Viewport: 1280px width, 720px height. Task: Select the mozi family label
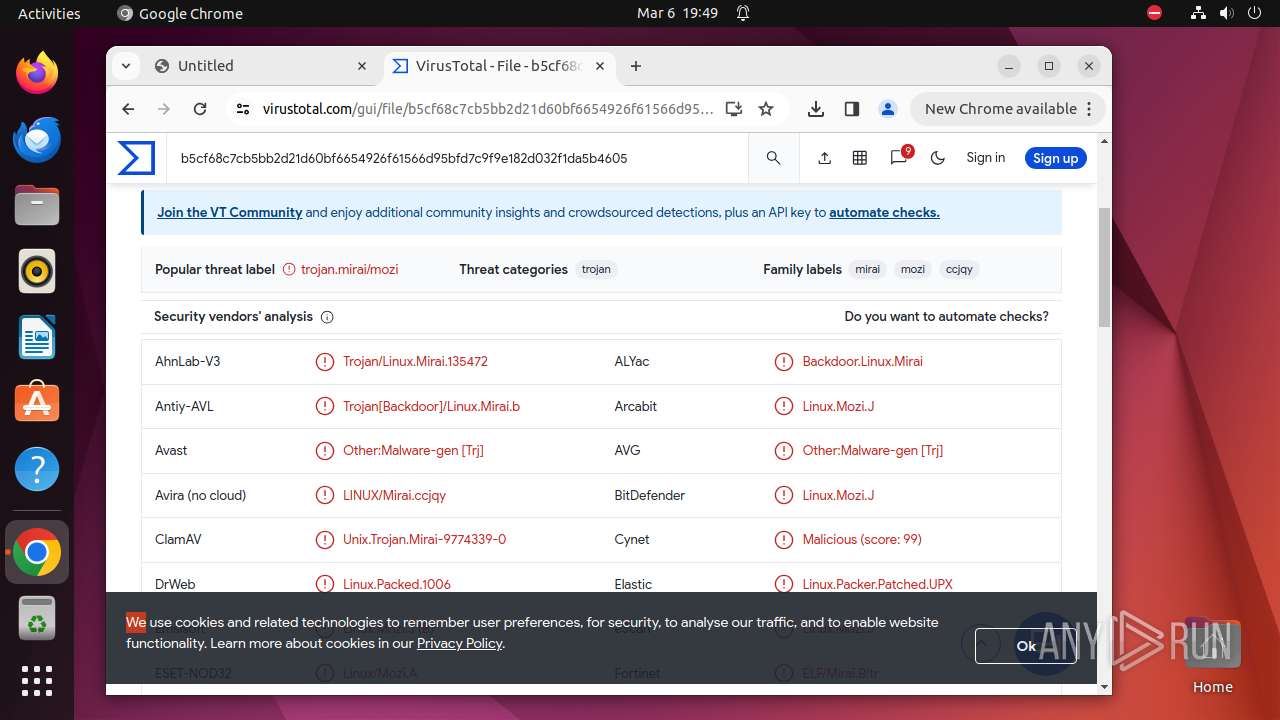[x=912, y=269]
